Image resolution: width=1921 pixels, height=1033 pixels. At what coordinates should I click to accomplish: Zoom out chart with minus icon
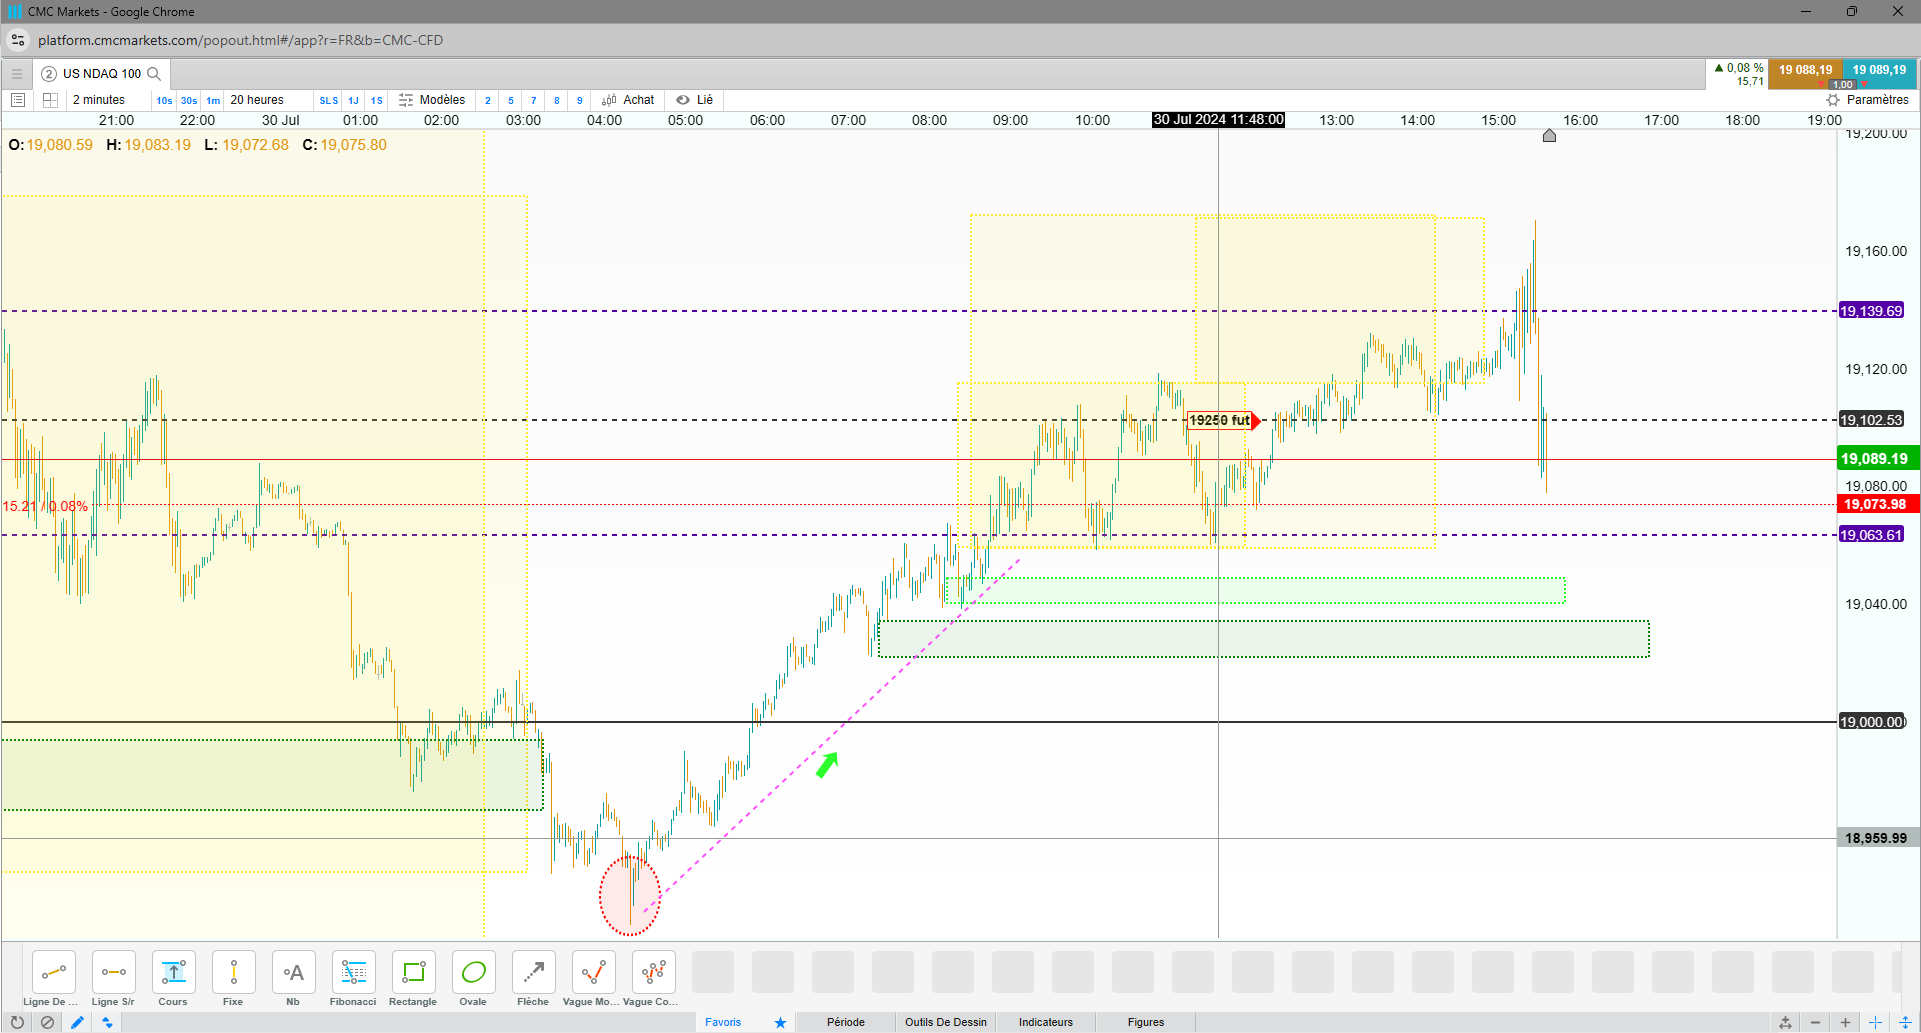[x=1815, y=1022]
